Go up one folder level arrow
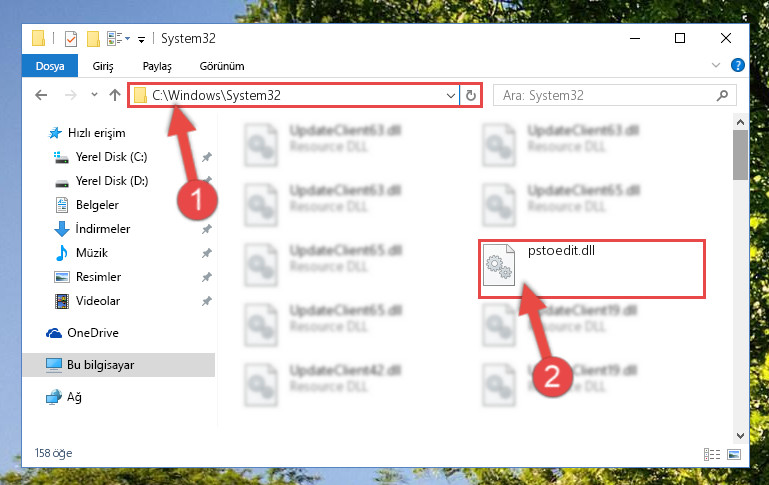769x485 pixels. coord(115,95)
